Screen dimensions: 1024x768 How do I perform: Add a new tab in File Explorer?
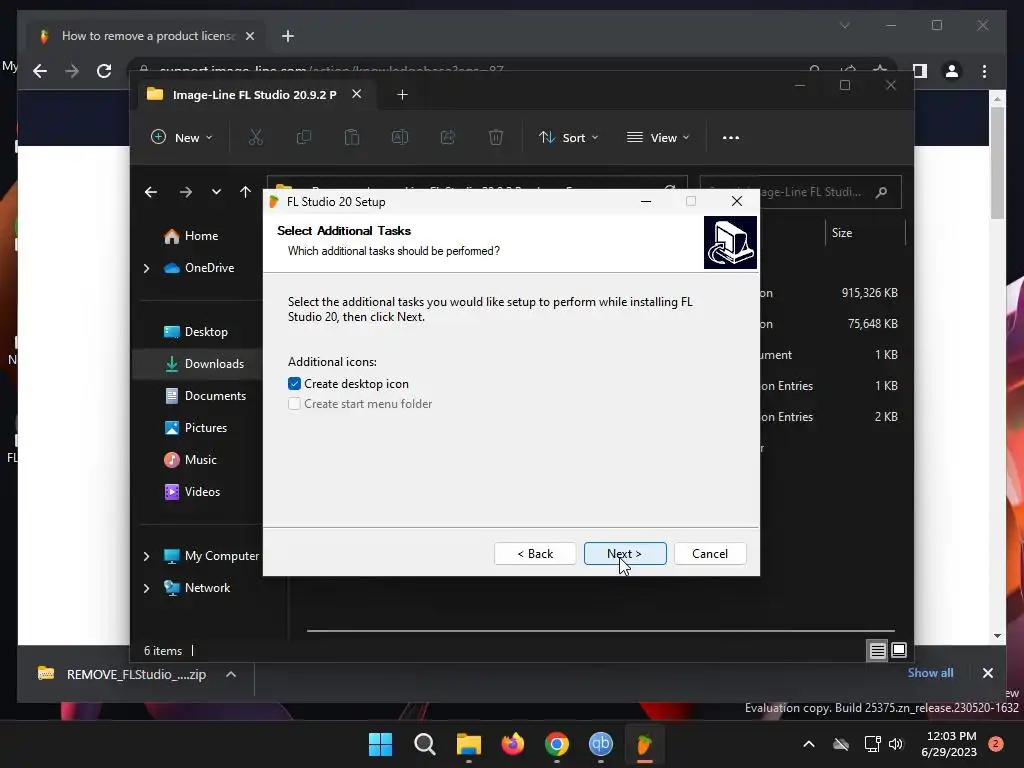402,95
